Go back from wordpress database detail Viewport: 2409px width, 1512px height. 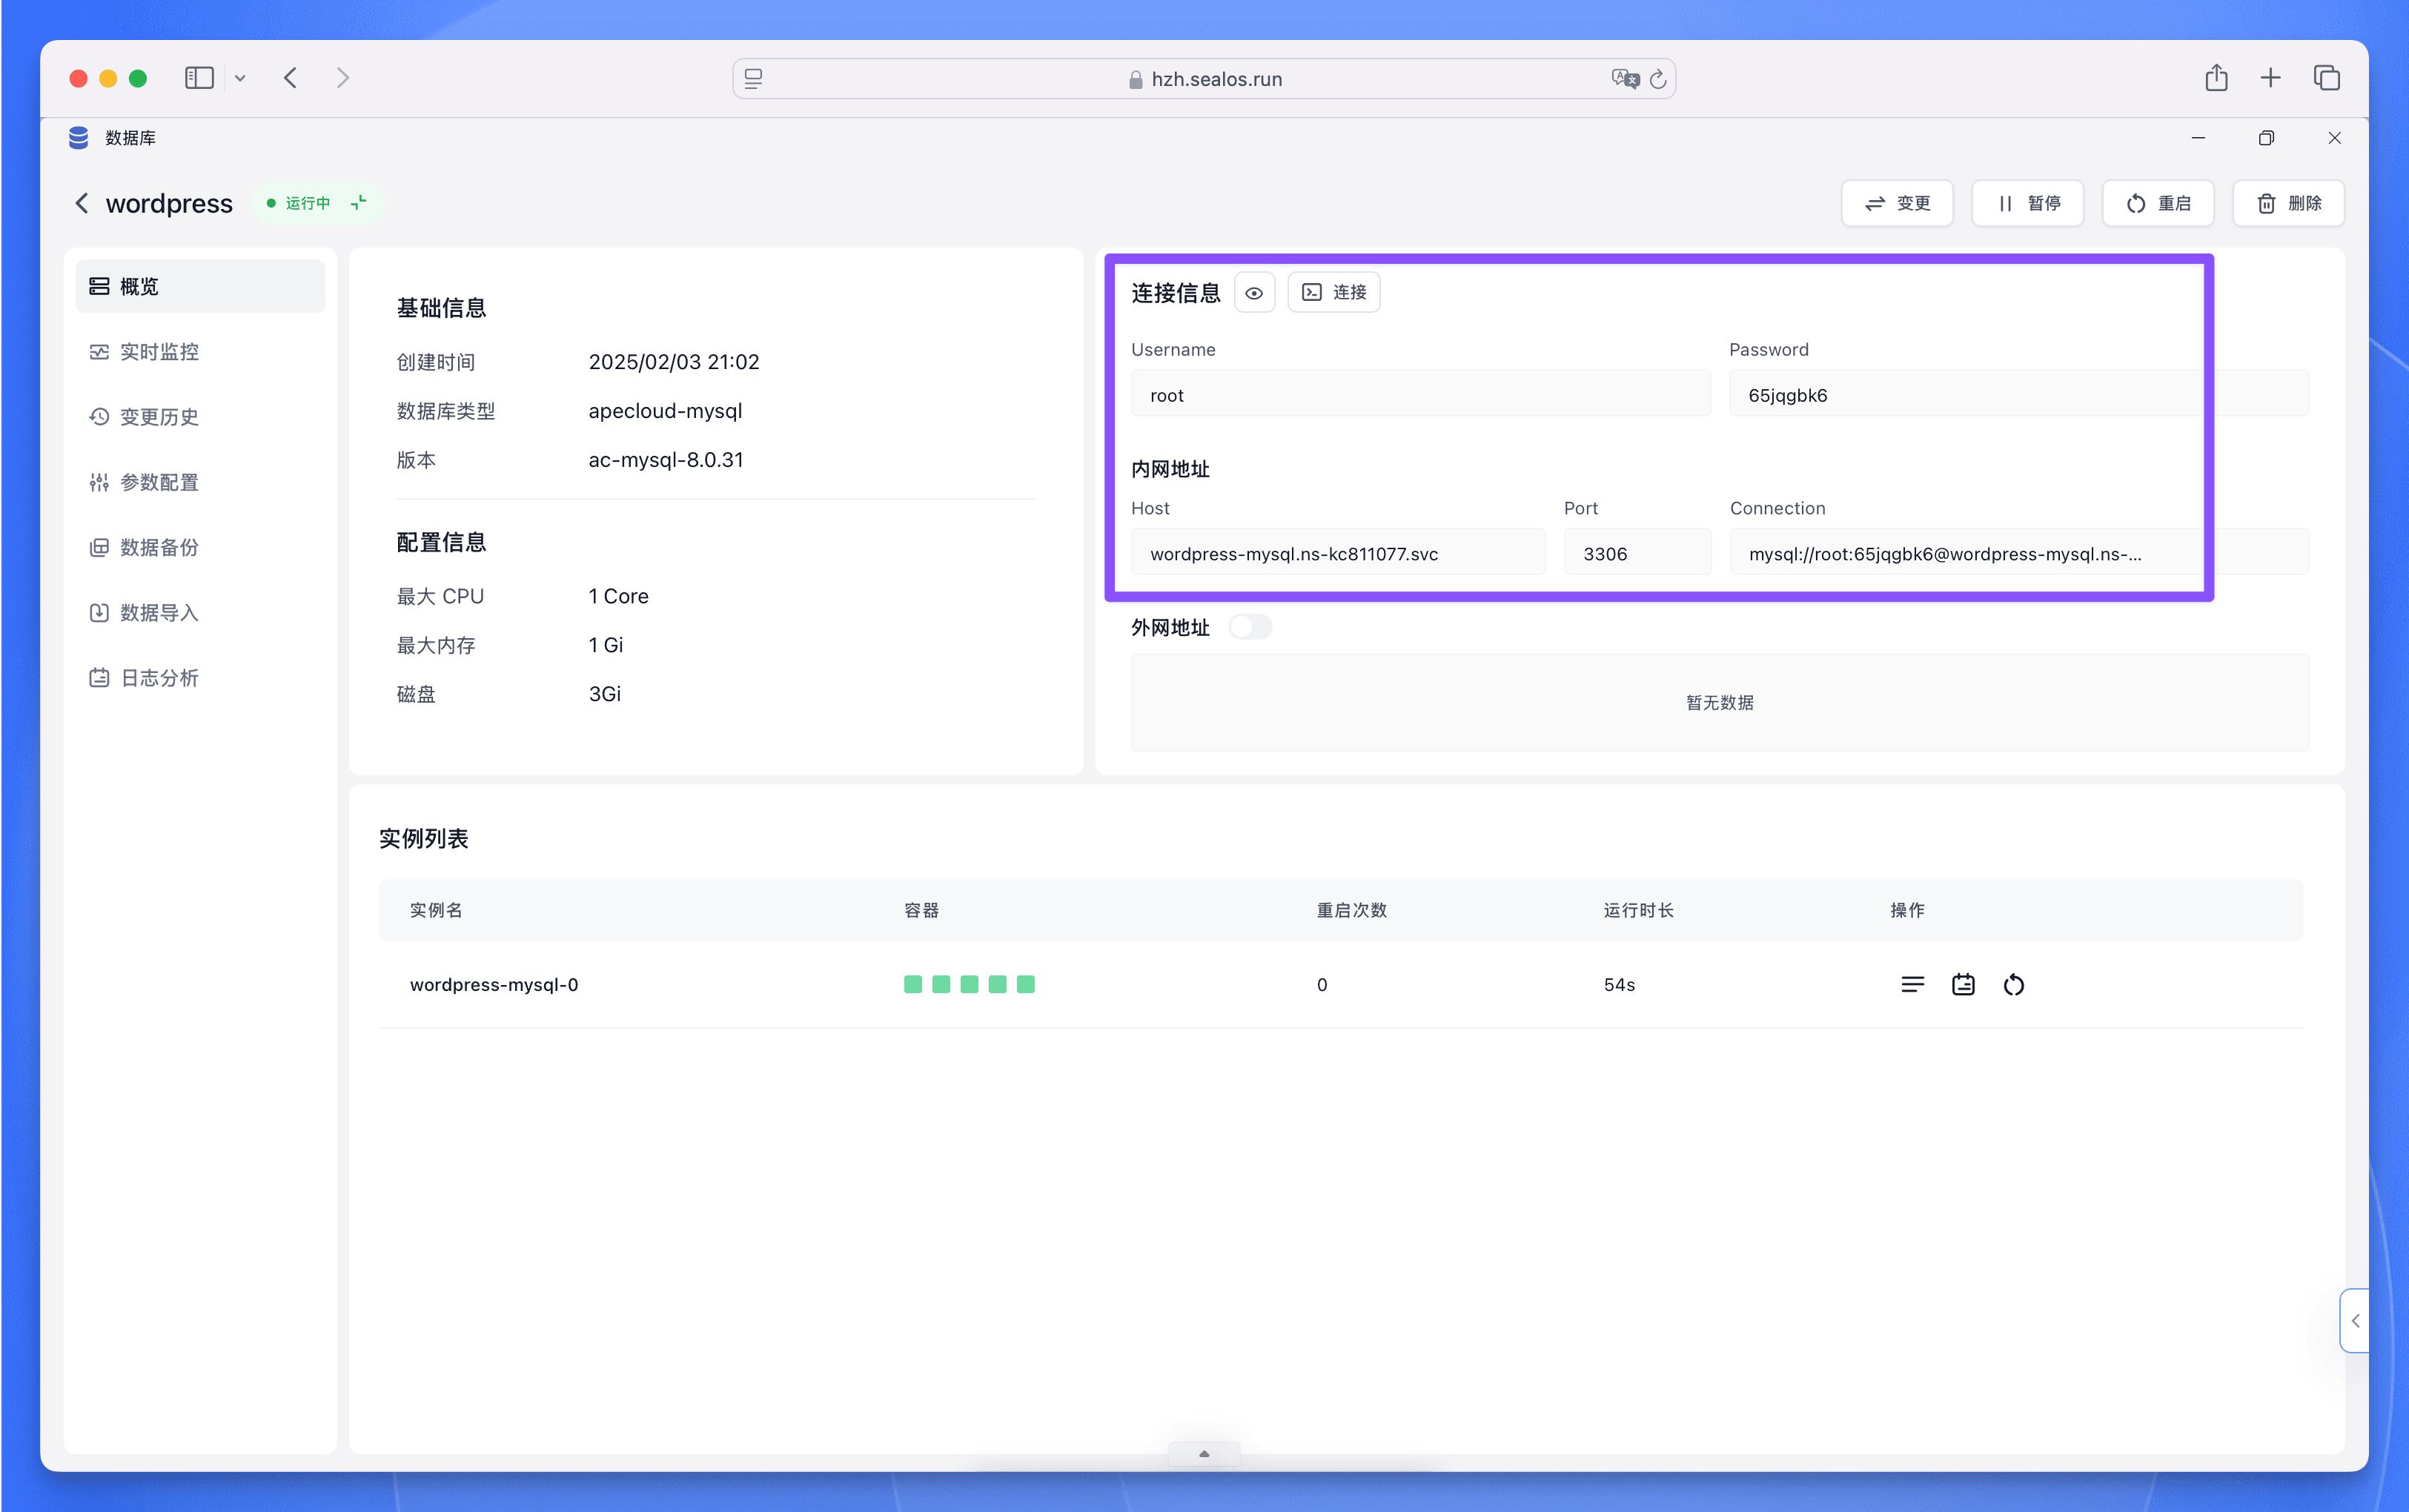coord(82,203)
